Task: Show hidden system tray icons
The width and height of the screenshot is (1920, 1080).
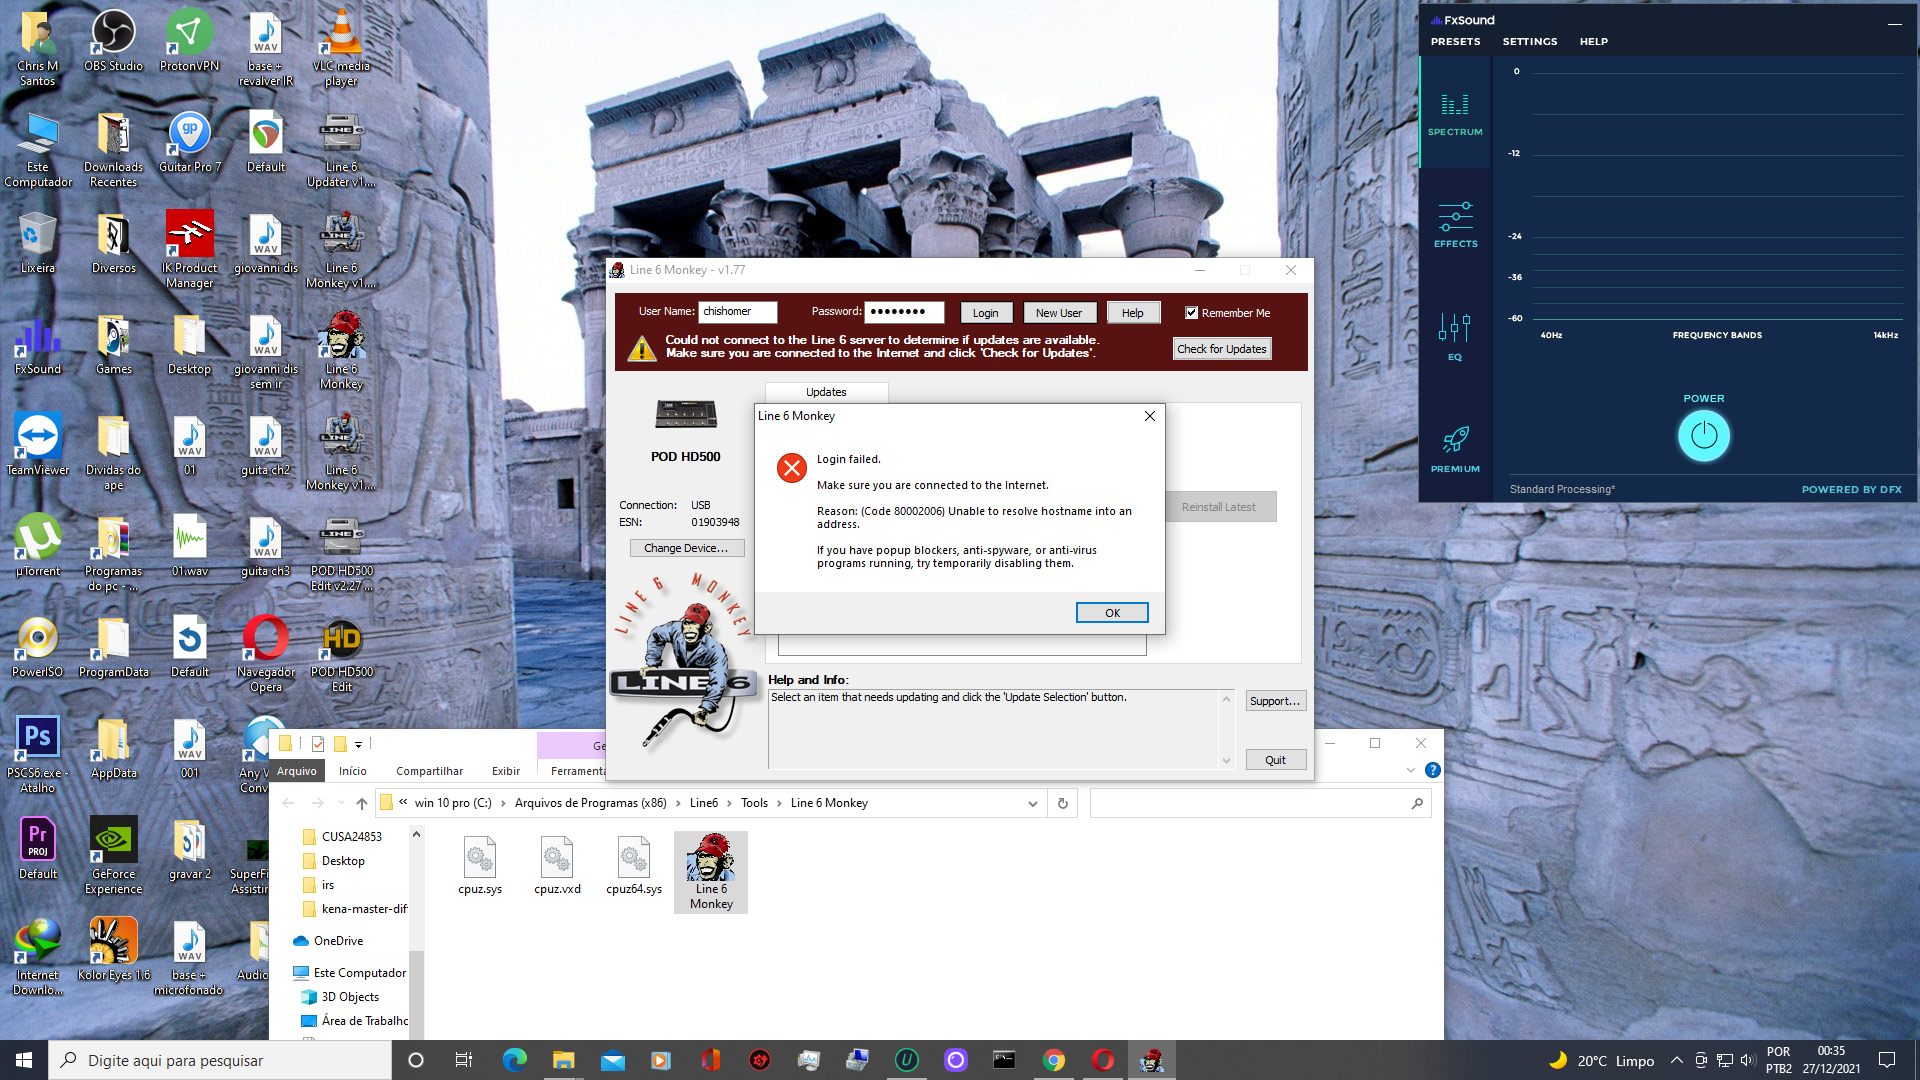Action: [1676, 1060]
